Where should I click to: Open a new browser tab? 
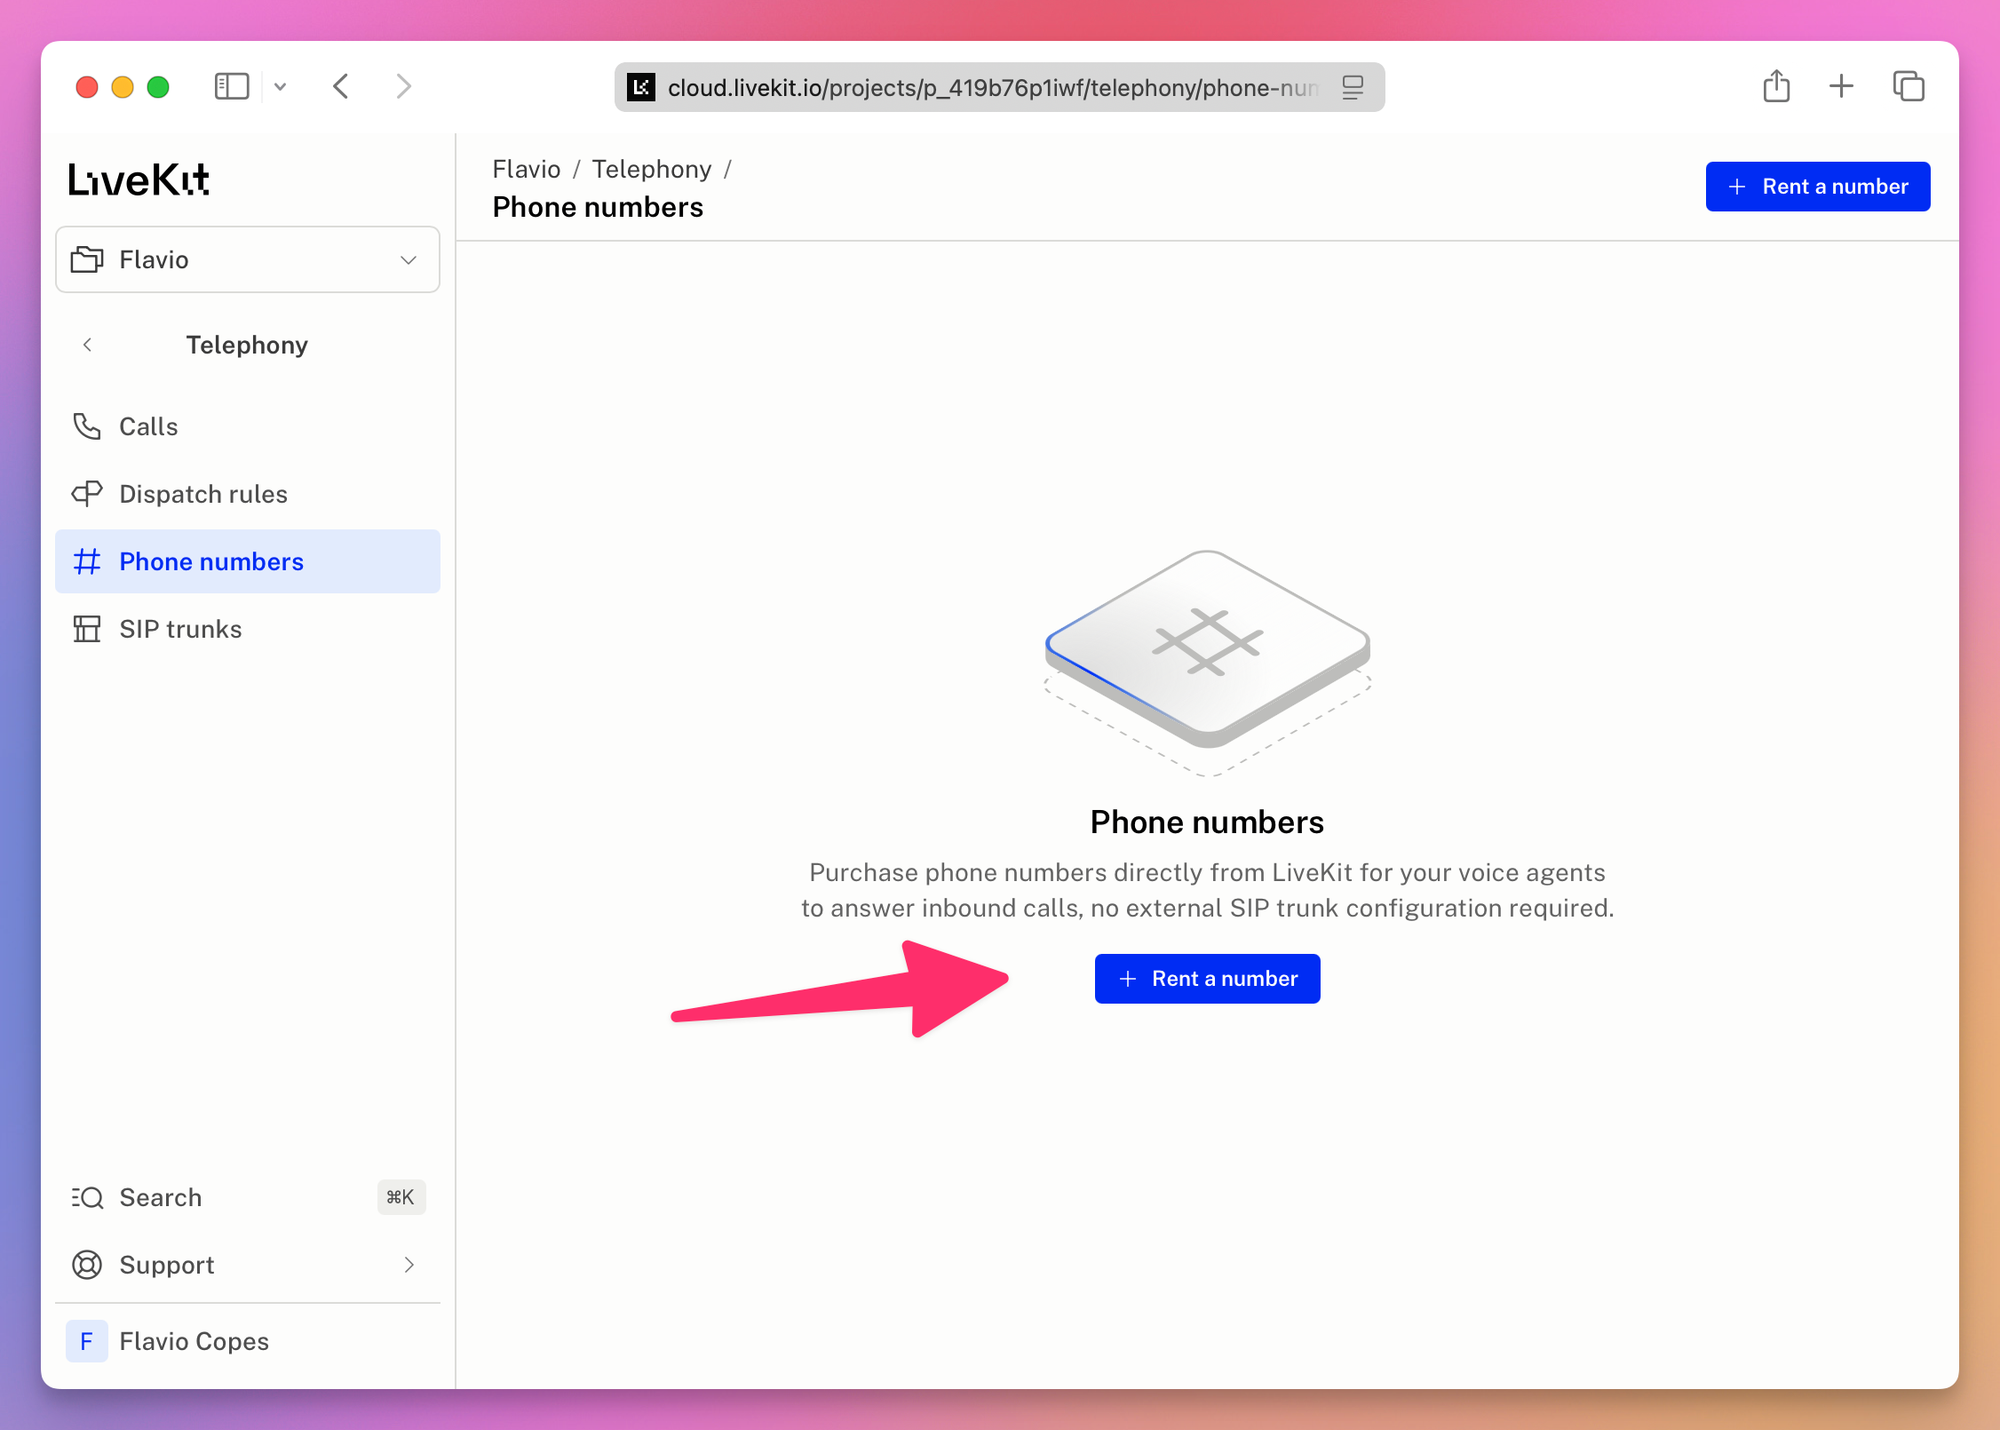click(x=1841, y=87)
